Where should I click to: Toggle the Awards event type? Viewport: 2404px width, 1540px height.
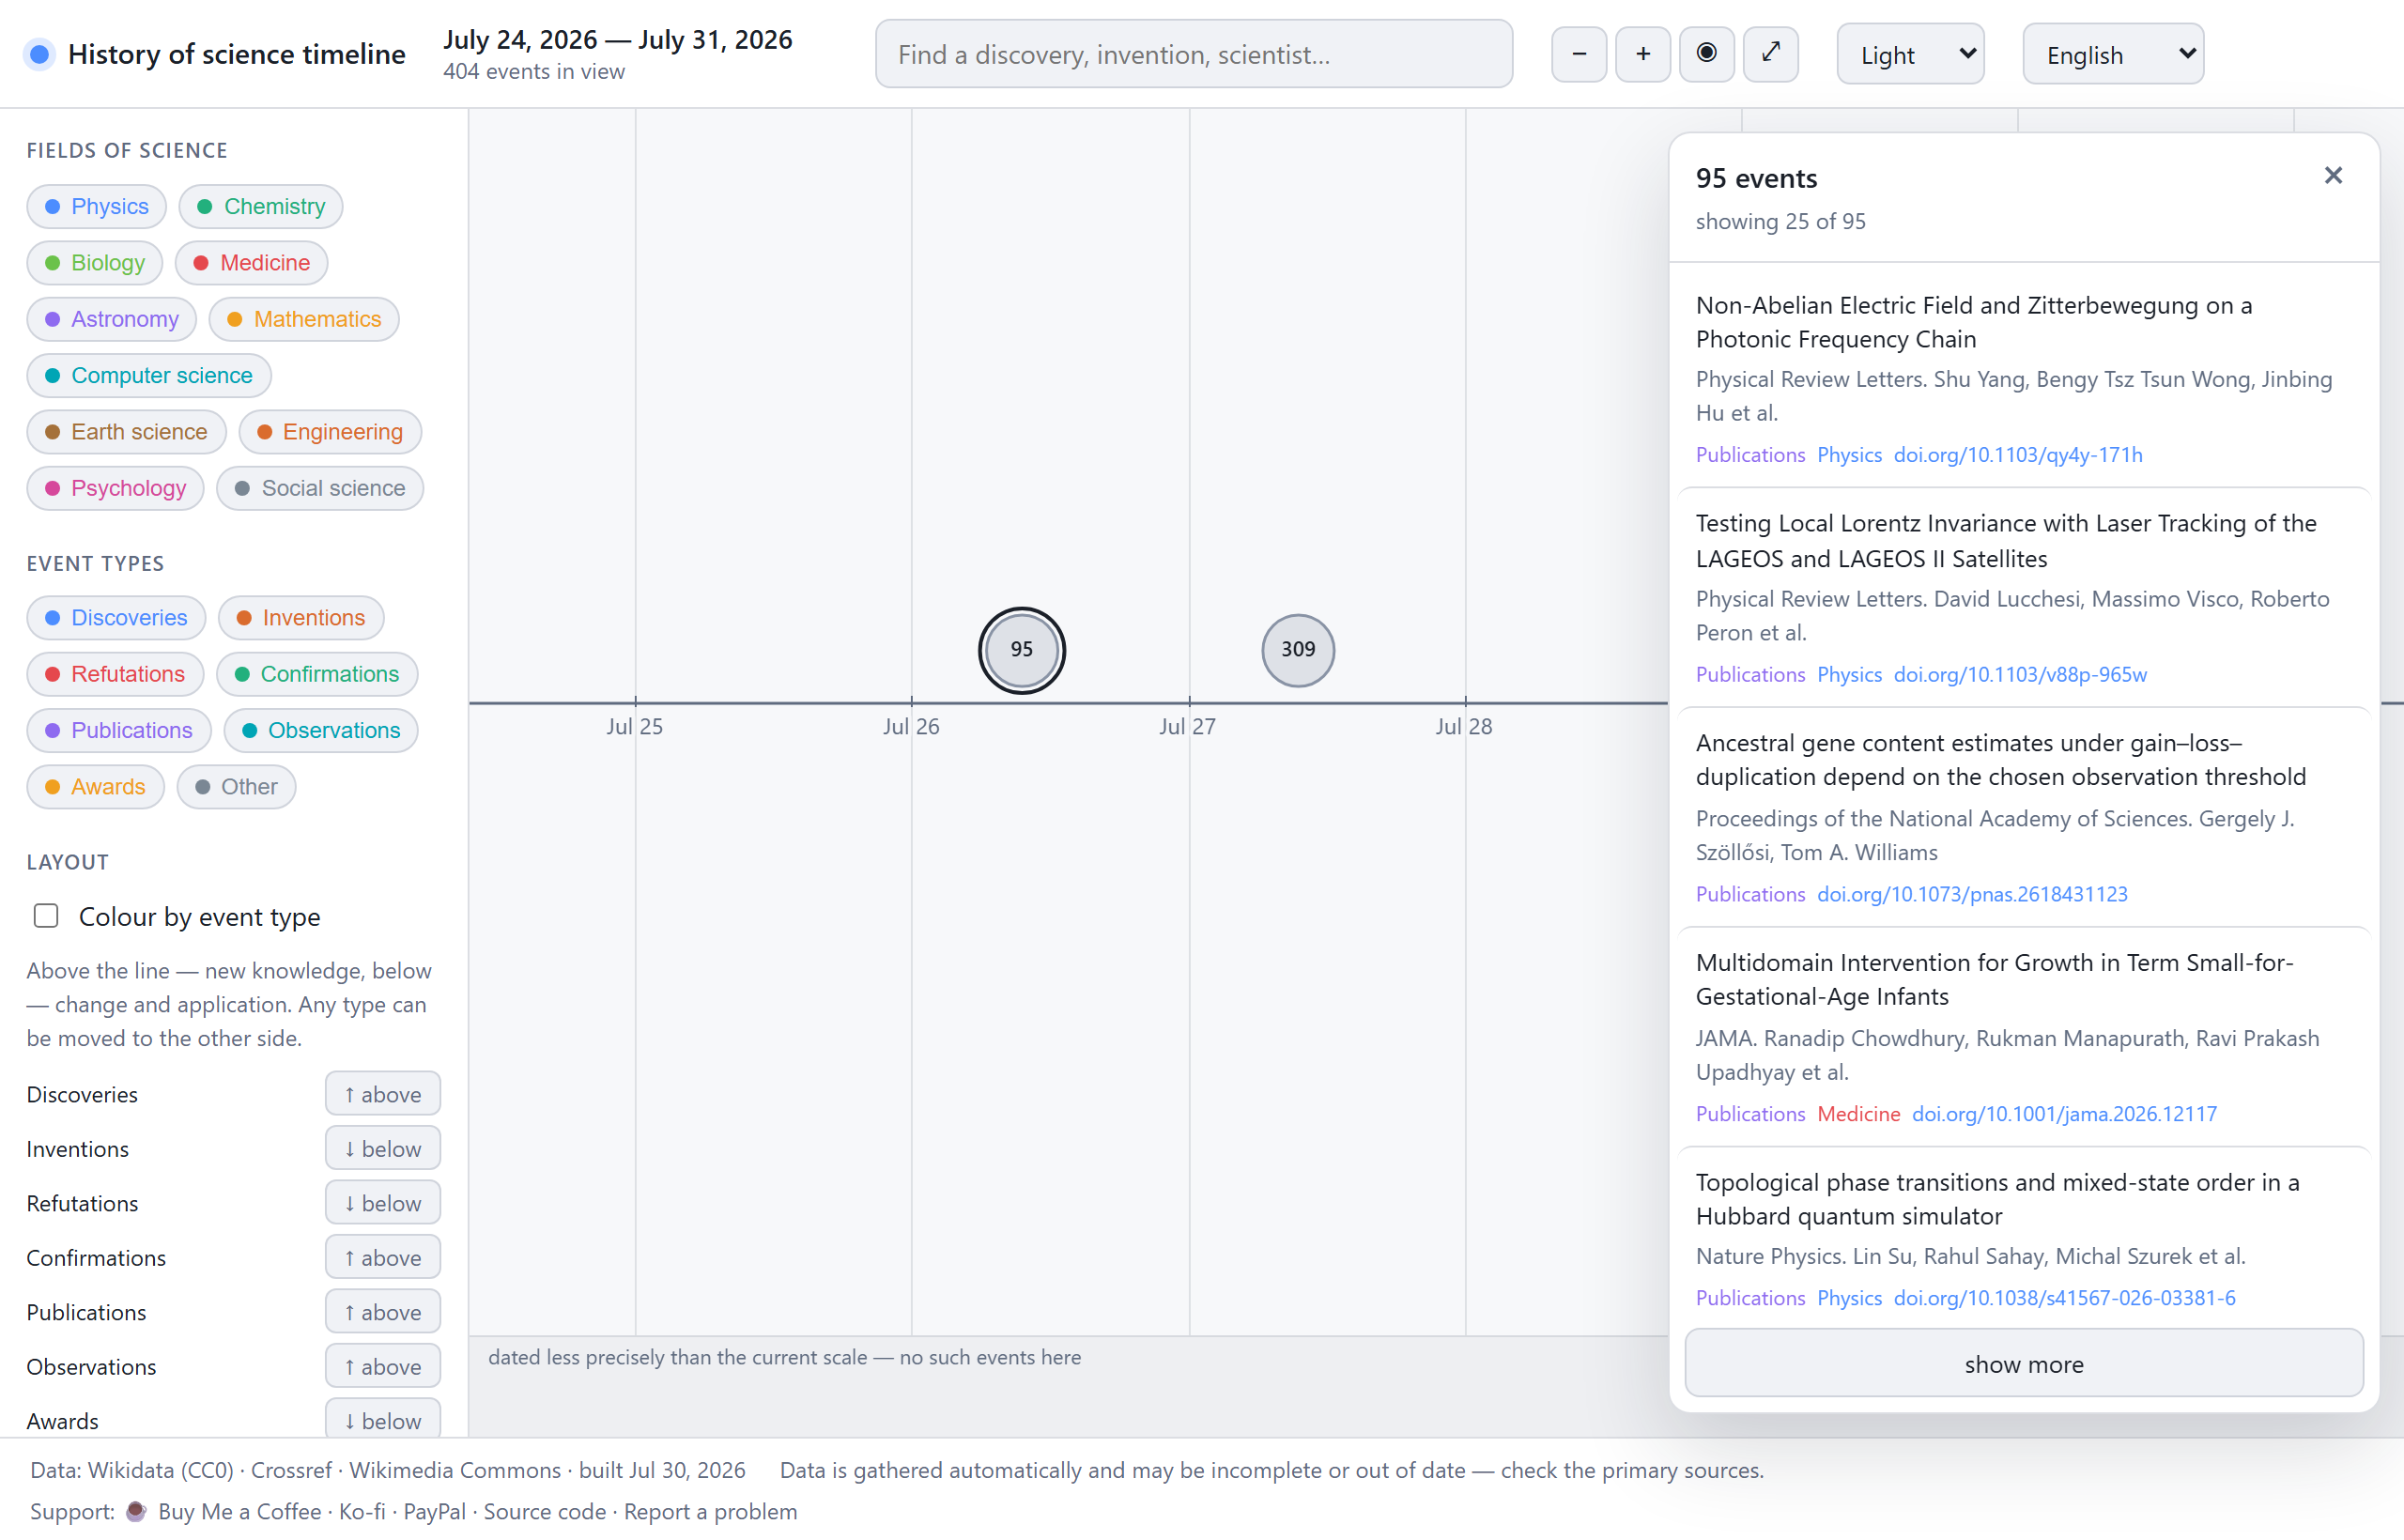95,786
